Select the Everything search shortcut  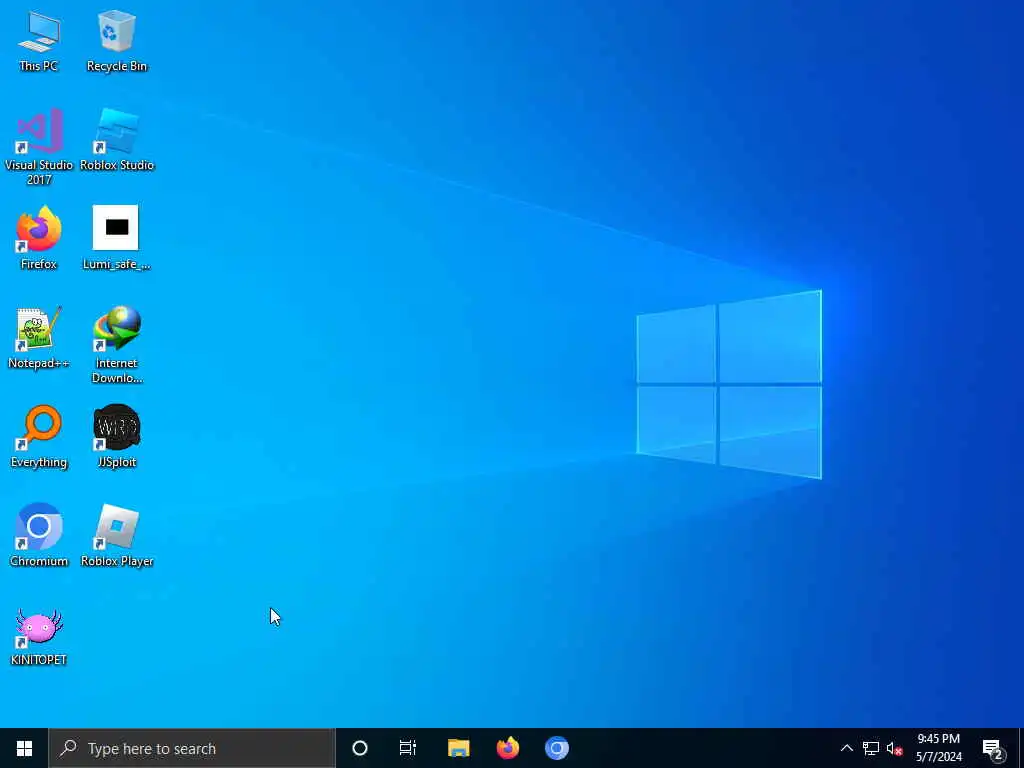pos(39,437)
